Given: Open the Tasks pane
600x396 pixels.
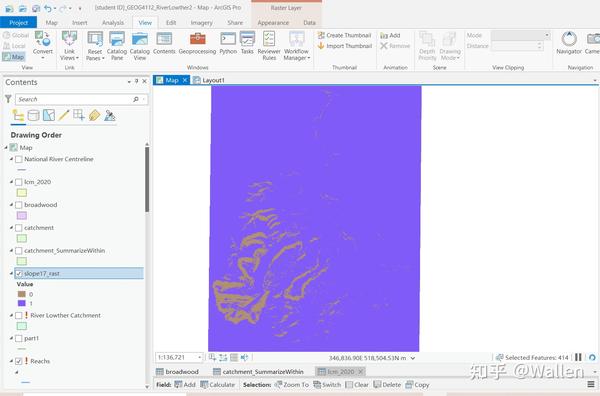Looking at the screenshot, I should tap(247, 43).
